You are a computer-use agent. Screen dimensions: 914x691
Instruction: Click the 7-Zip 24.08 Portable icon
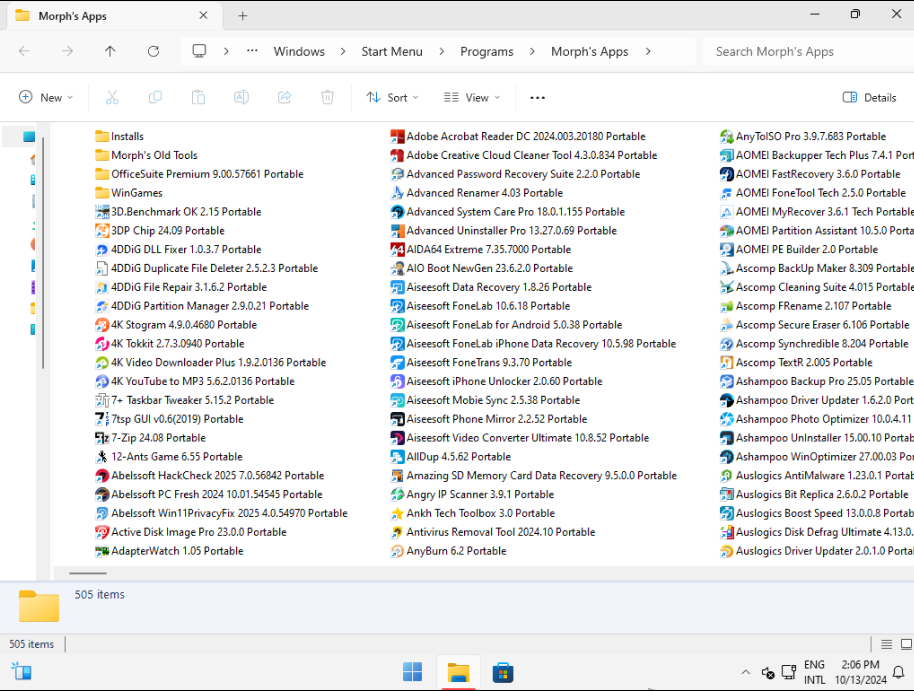click(x=102, y=438)
